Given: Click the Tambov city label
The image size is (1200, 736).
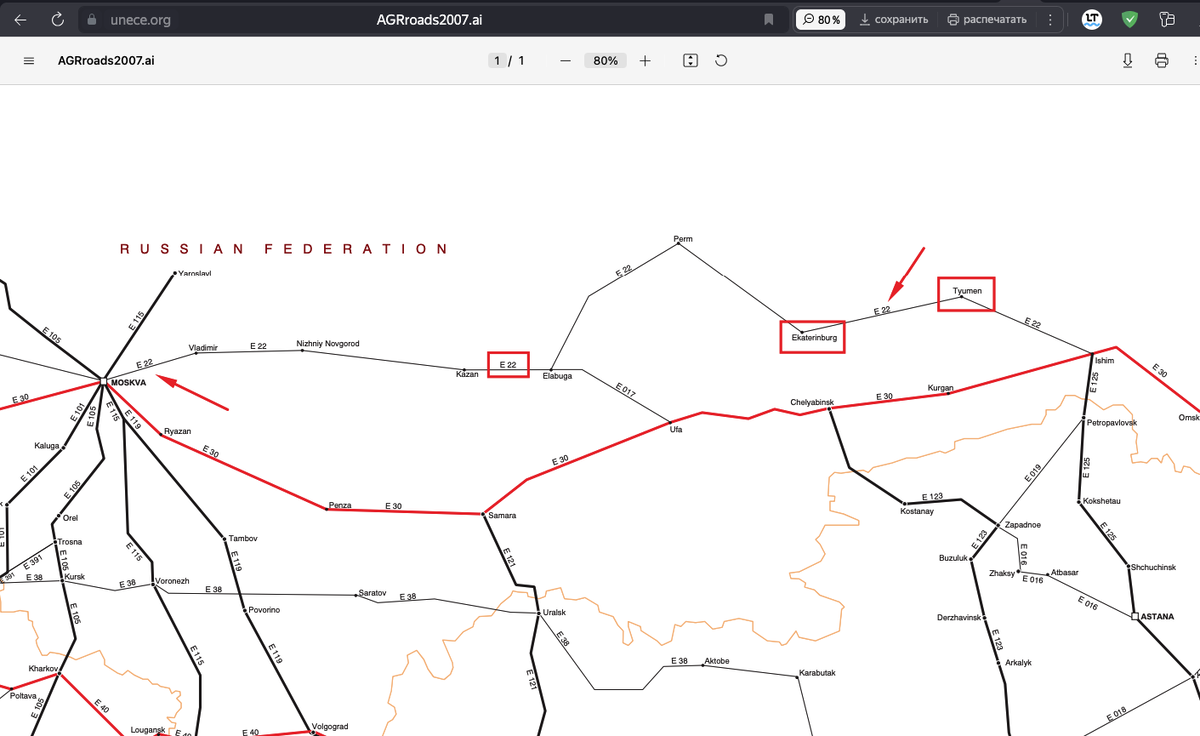Looking at the screenshot, I should point(243,538).
